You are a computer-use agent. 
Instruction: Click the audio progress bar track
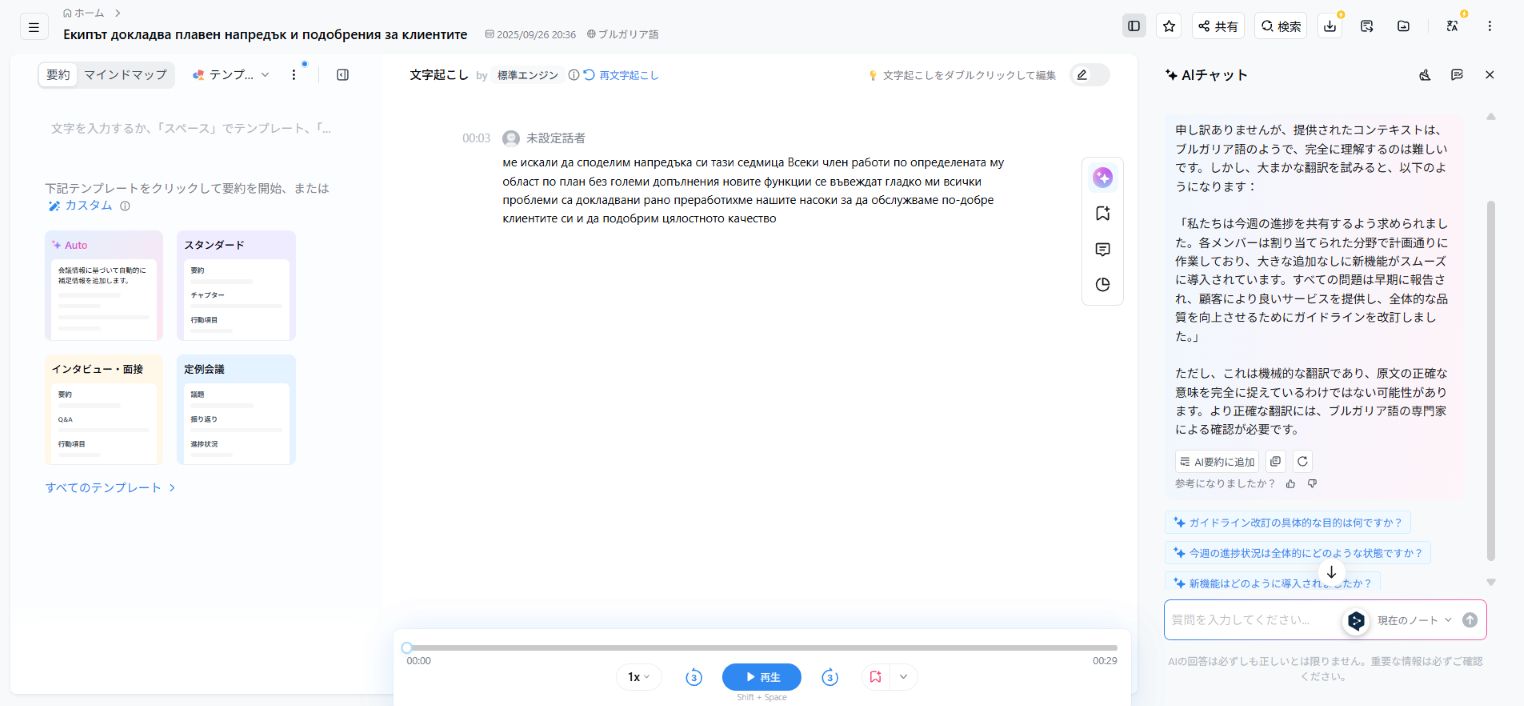761,648
